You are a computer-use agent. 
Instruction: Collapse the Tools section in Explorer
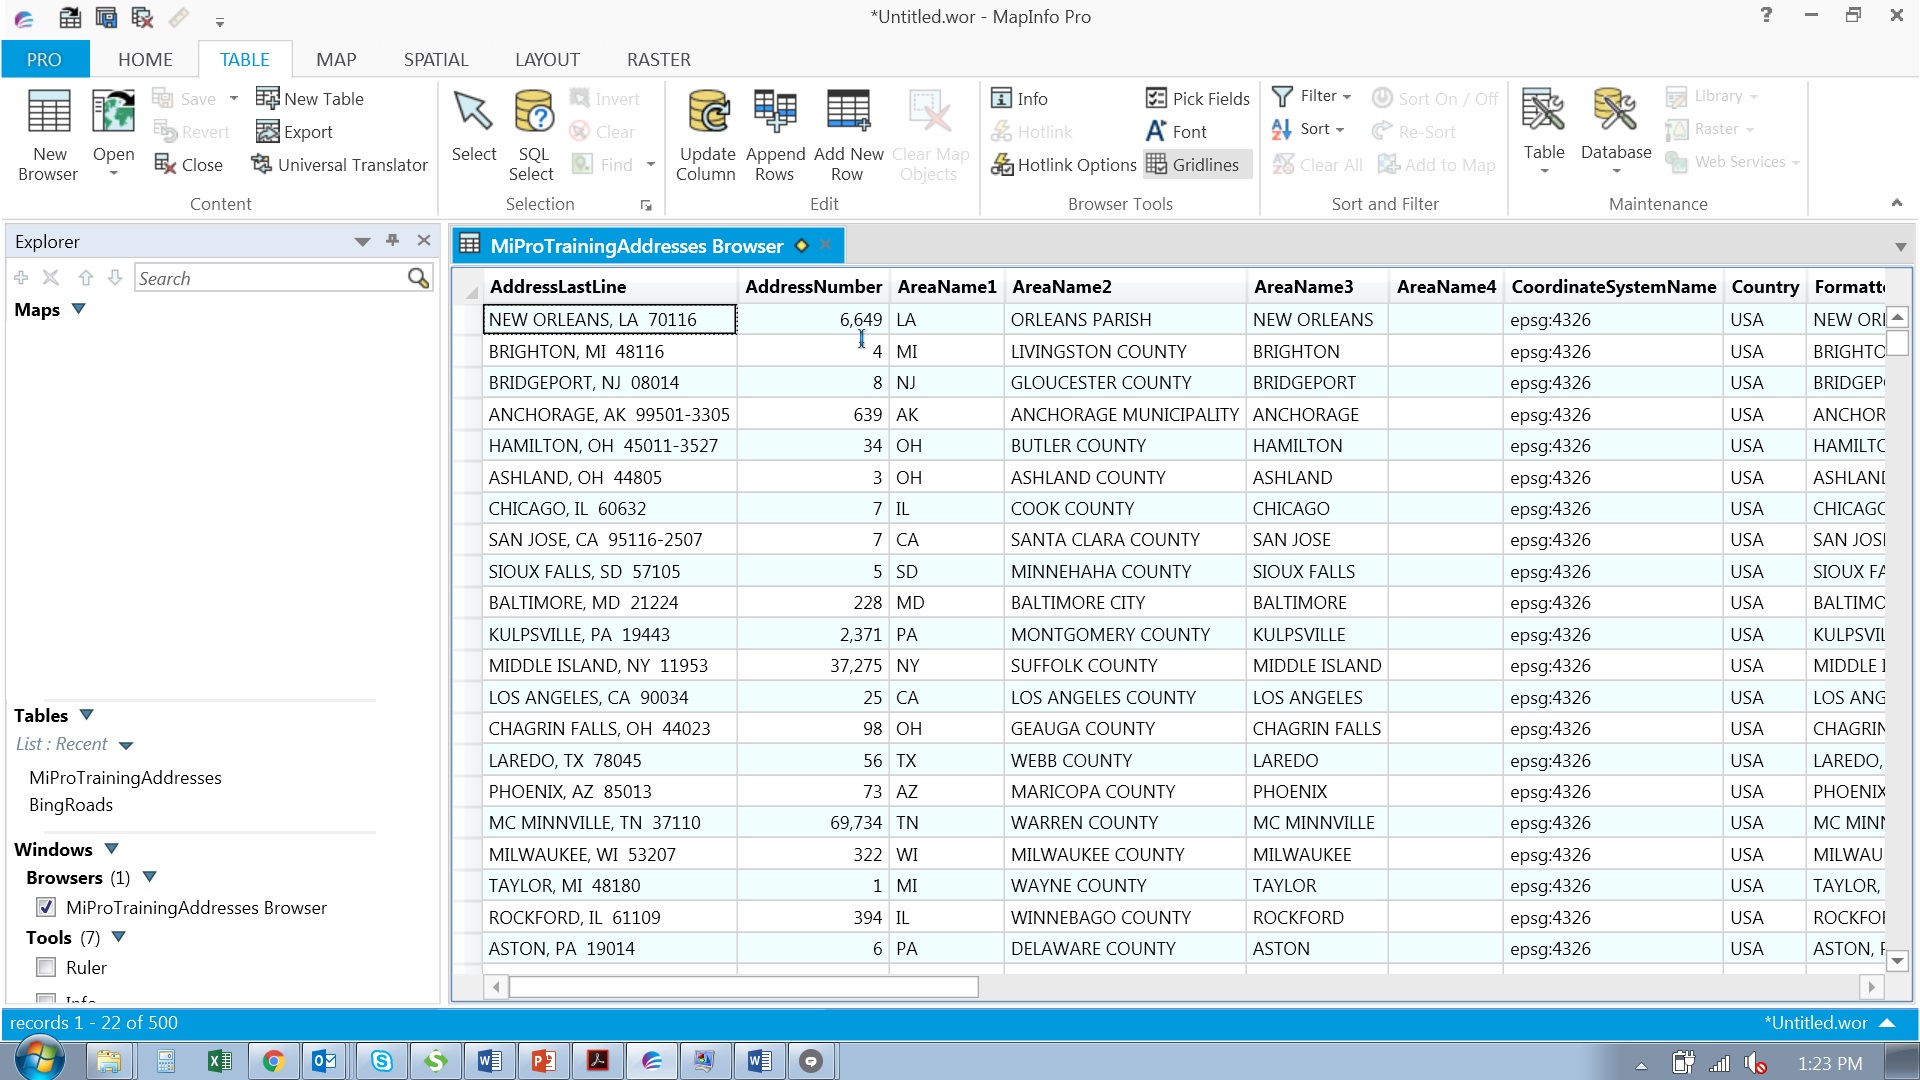[x=119, y=937]
